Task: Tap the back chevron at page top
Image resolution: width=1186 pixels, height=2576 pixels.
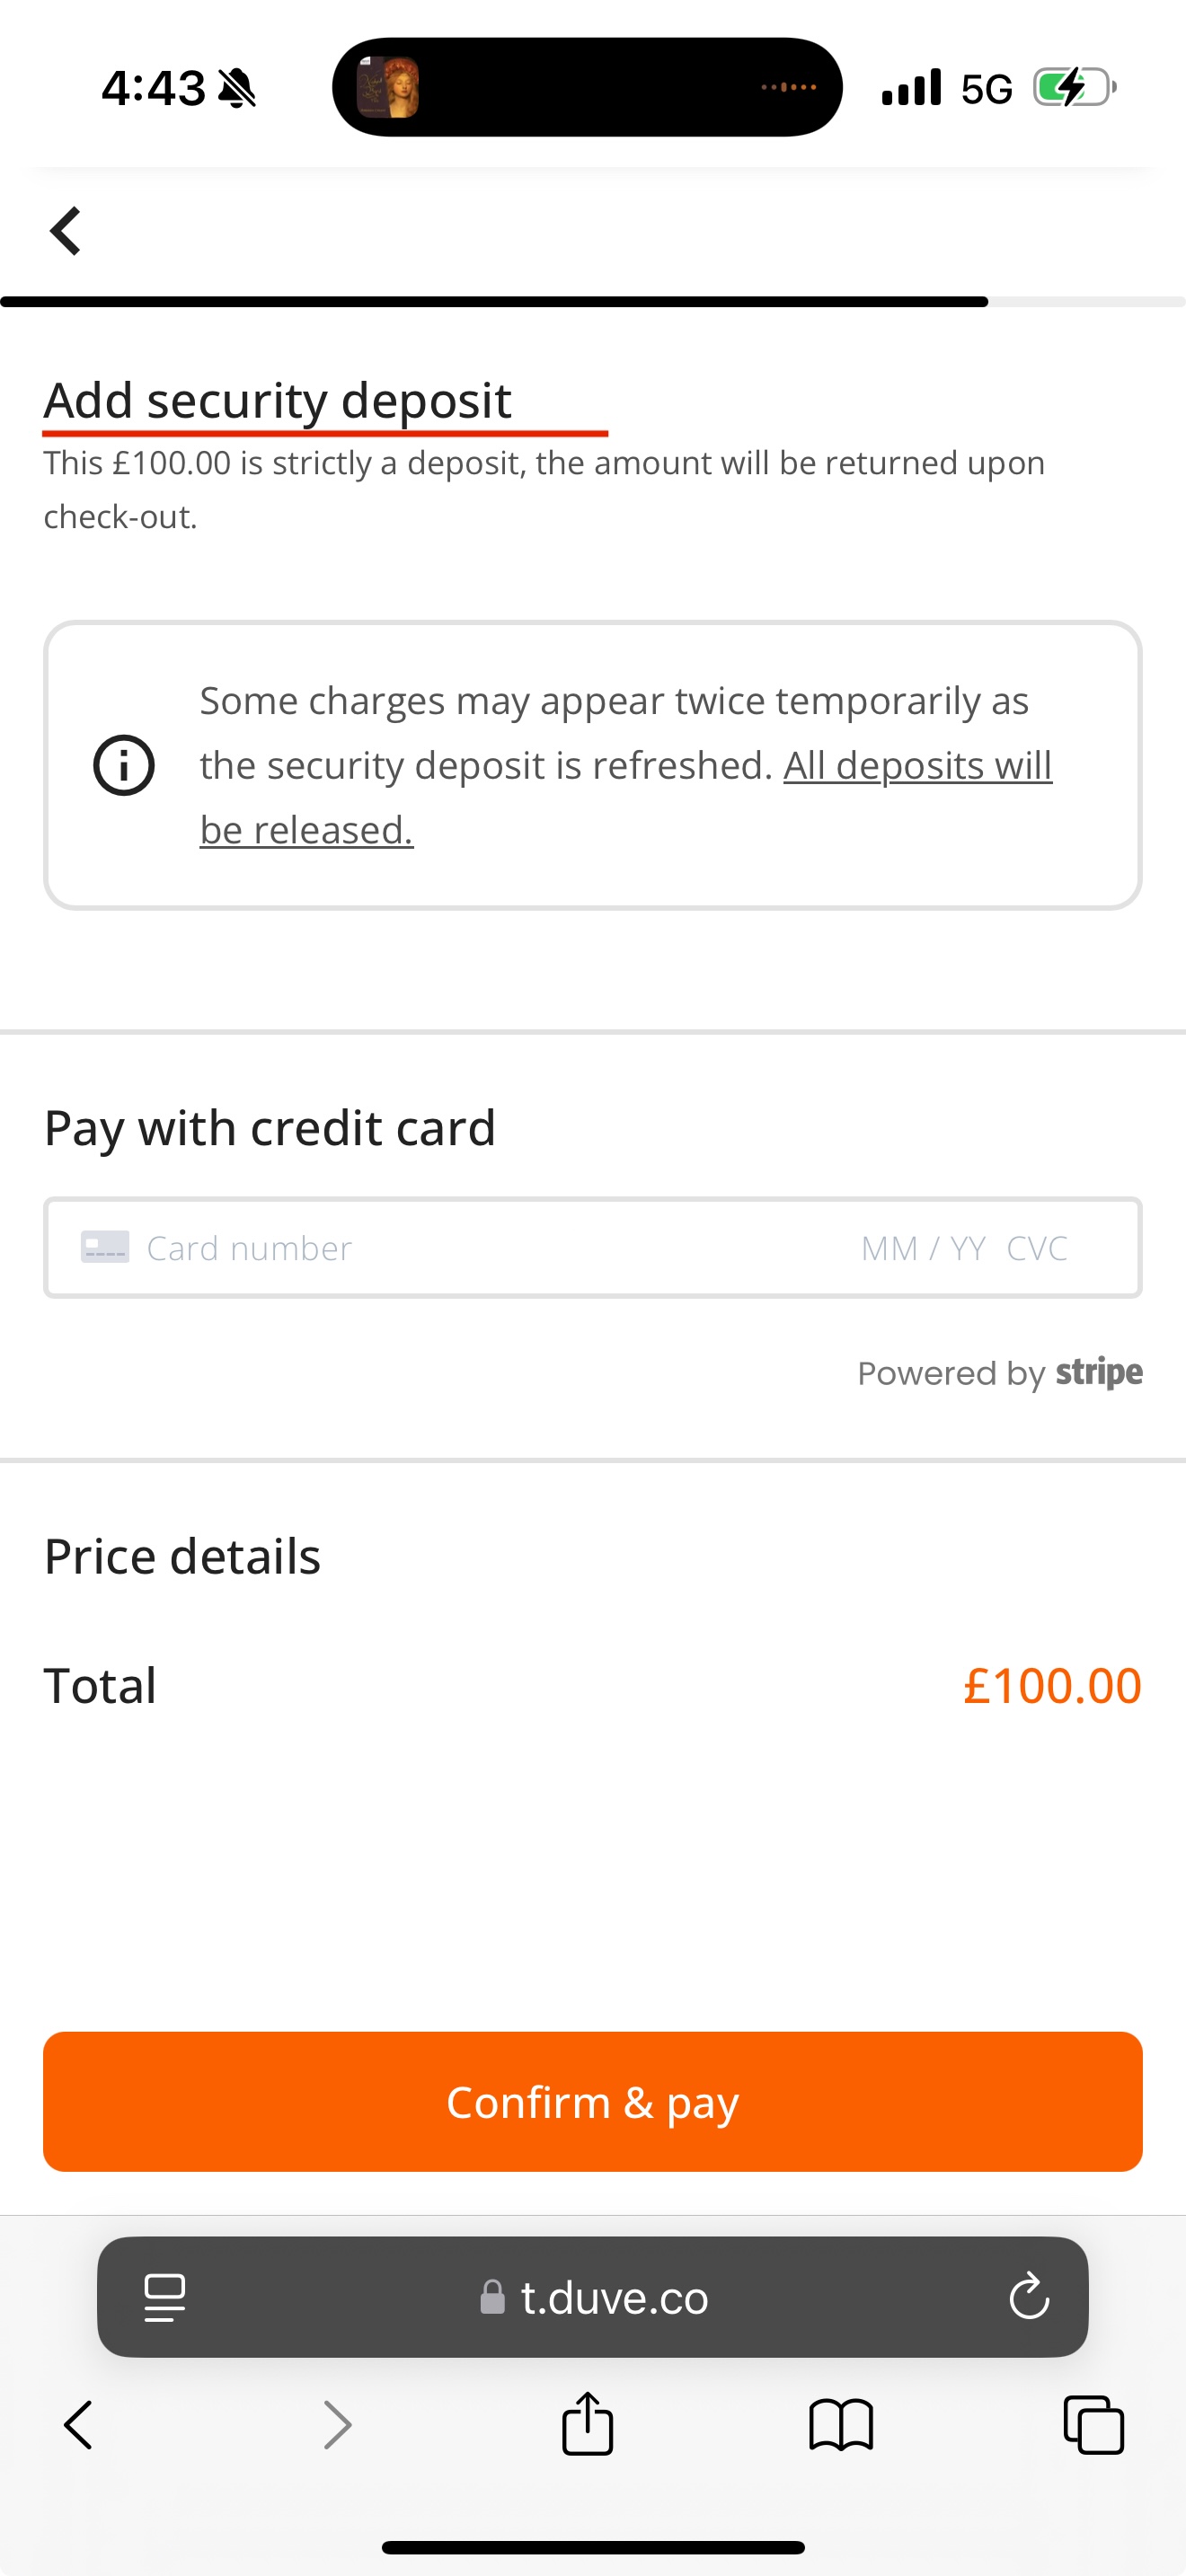Action: pos(66,231)
